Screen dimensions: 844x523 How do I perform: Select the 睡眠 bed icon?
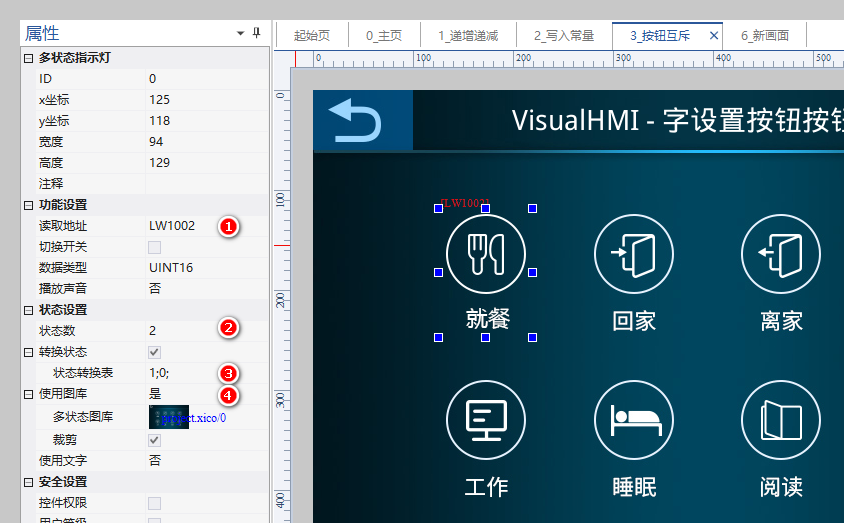634,420
